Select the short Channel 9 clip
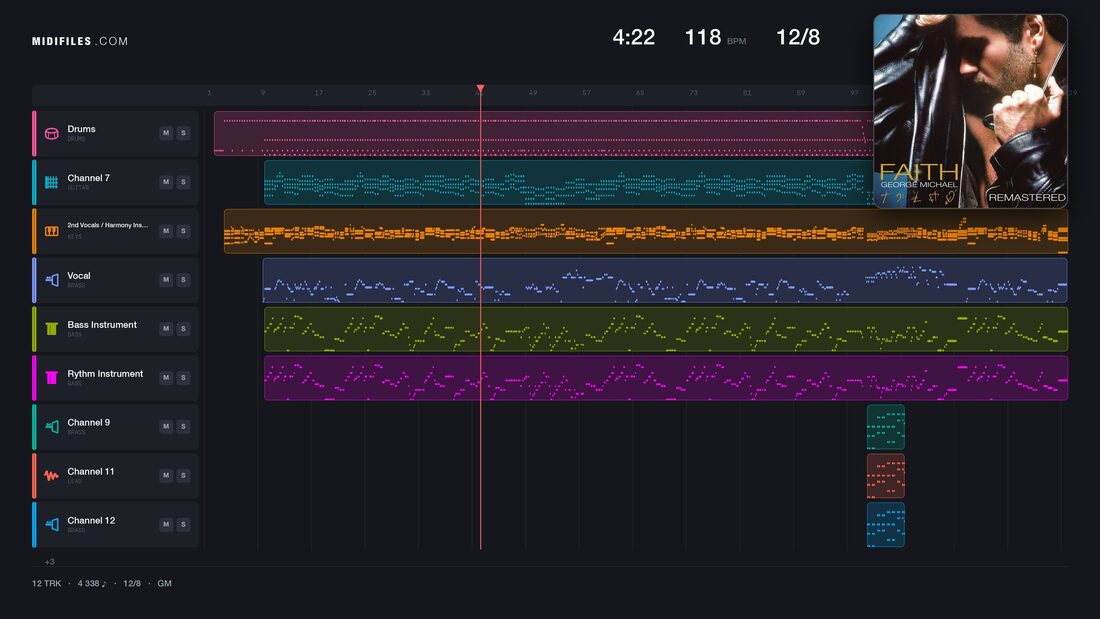This screenshot has height=619, width=1100. coord(886,427)
